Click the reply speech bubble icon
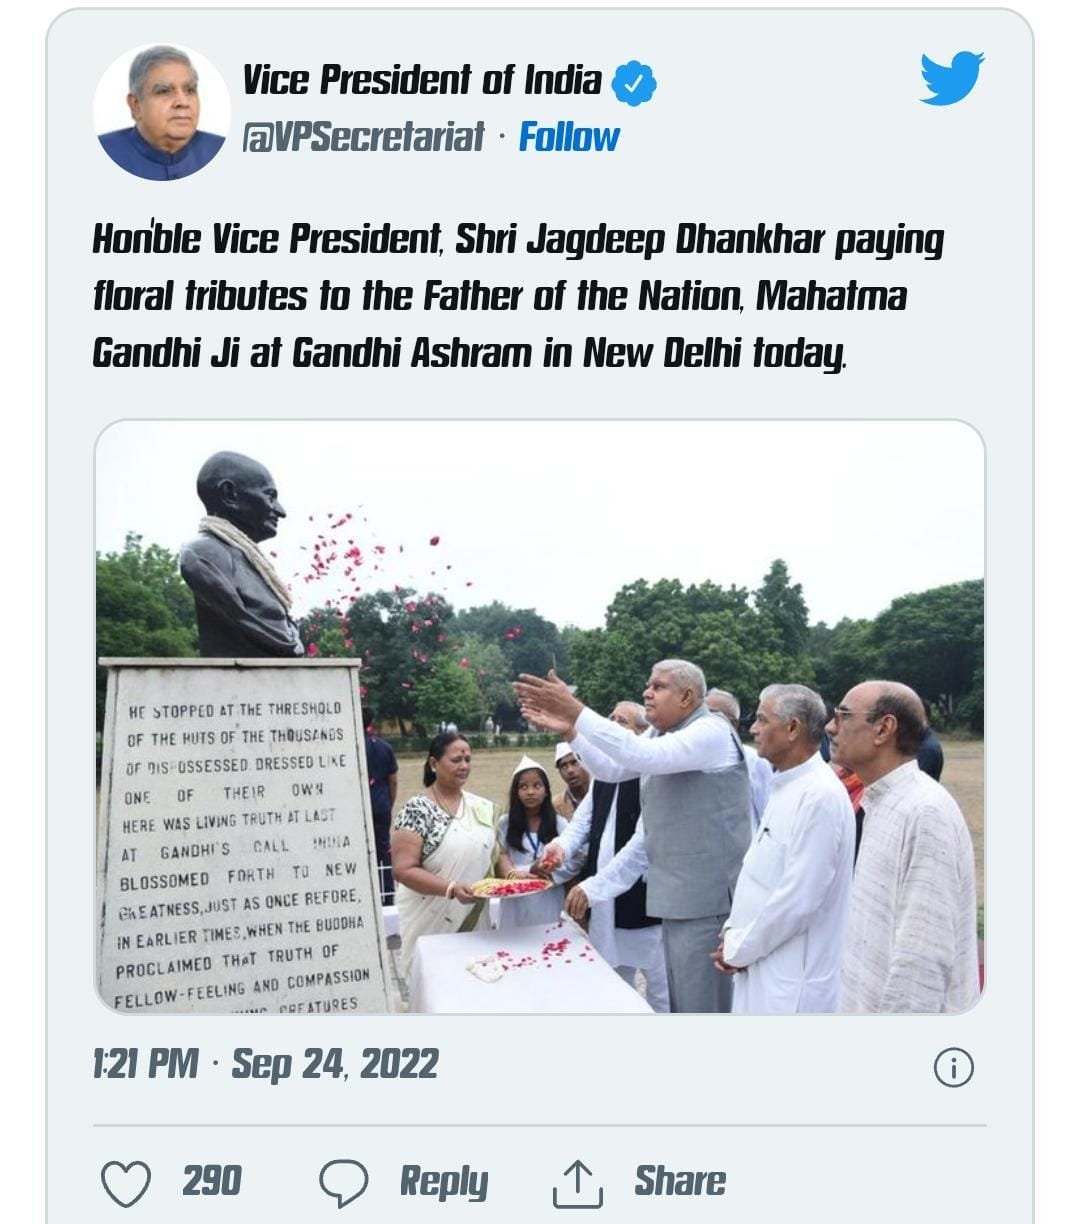Screen dimensions: 1080x1224 (x=343, y=1183)
